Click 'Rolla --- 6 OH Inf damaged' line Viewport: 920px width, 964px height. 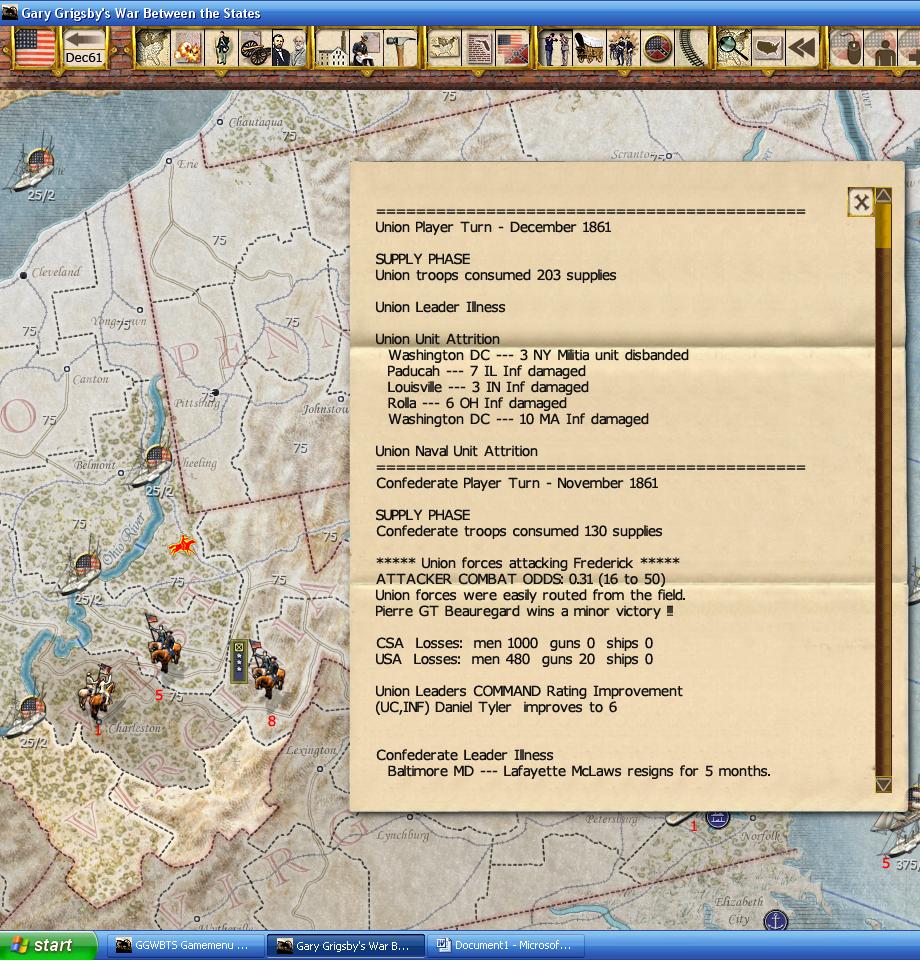(477, 403)
